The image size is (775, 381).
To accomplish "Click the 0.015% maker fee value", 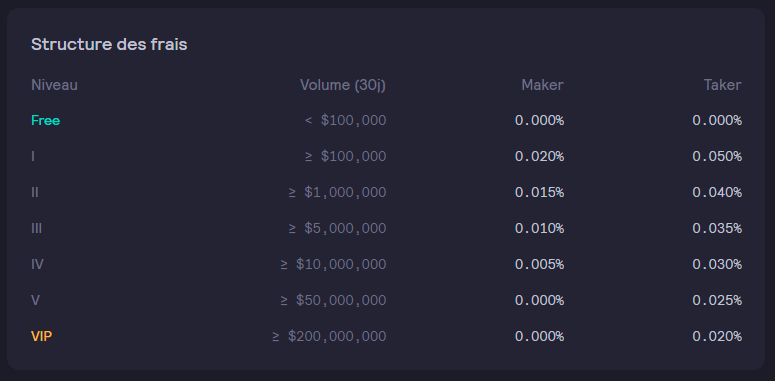I will [x=539, y=193].
